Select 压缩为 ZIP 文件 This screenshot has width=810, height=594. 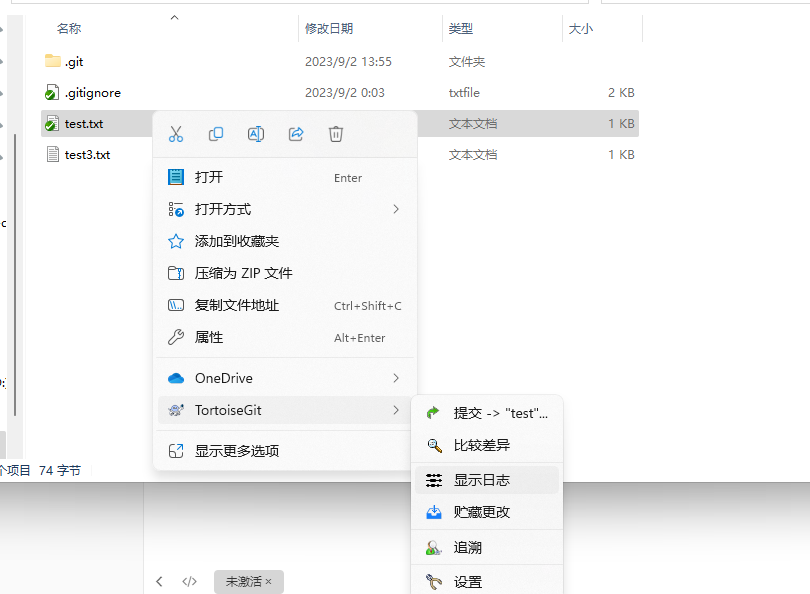click(285, 273)
